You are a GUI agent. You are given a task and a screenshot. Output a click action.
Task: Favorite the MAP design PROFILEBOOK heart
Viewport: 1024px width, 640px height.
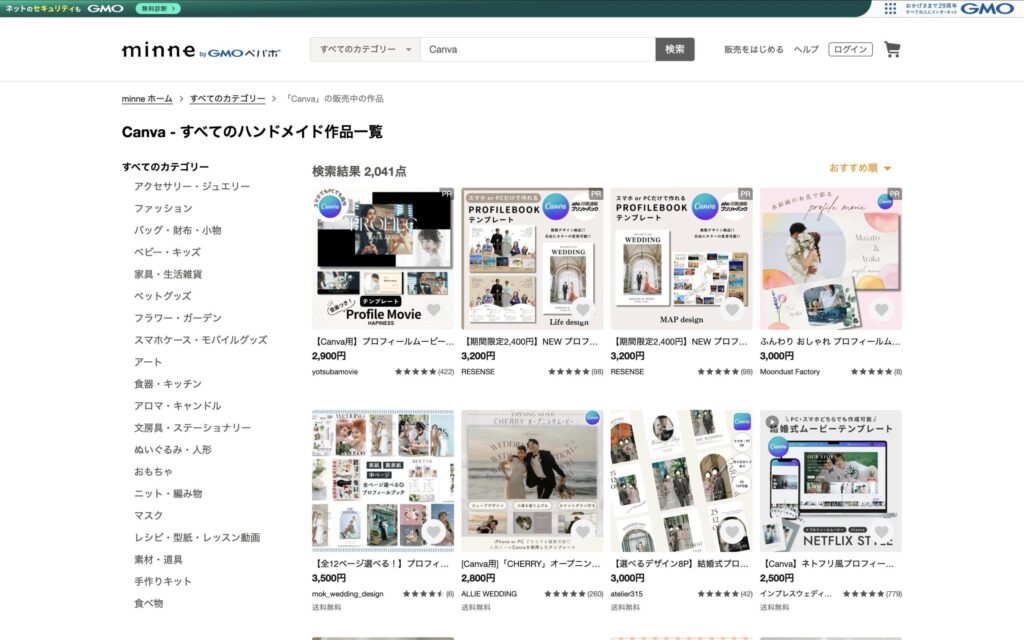coord(732,310)
